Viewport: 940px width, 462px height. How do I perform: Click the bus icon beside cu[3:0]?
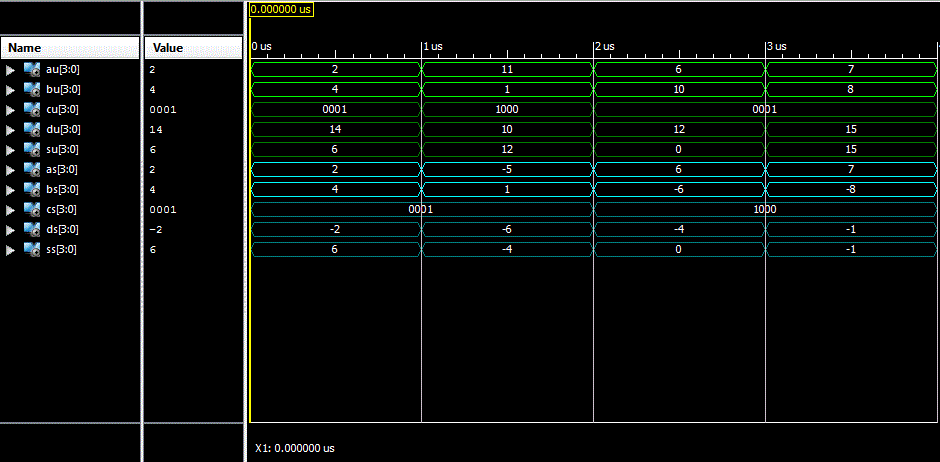click(31, 110)
